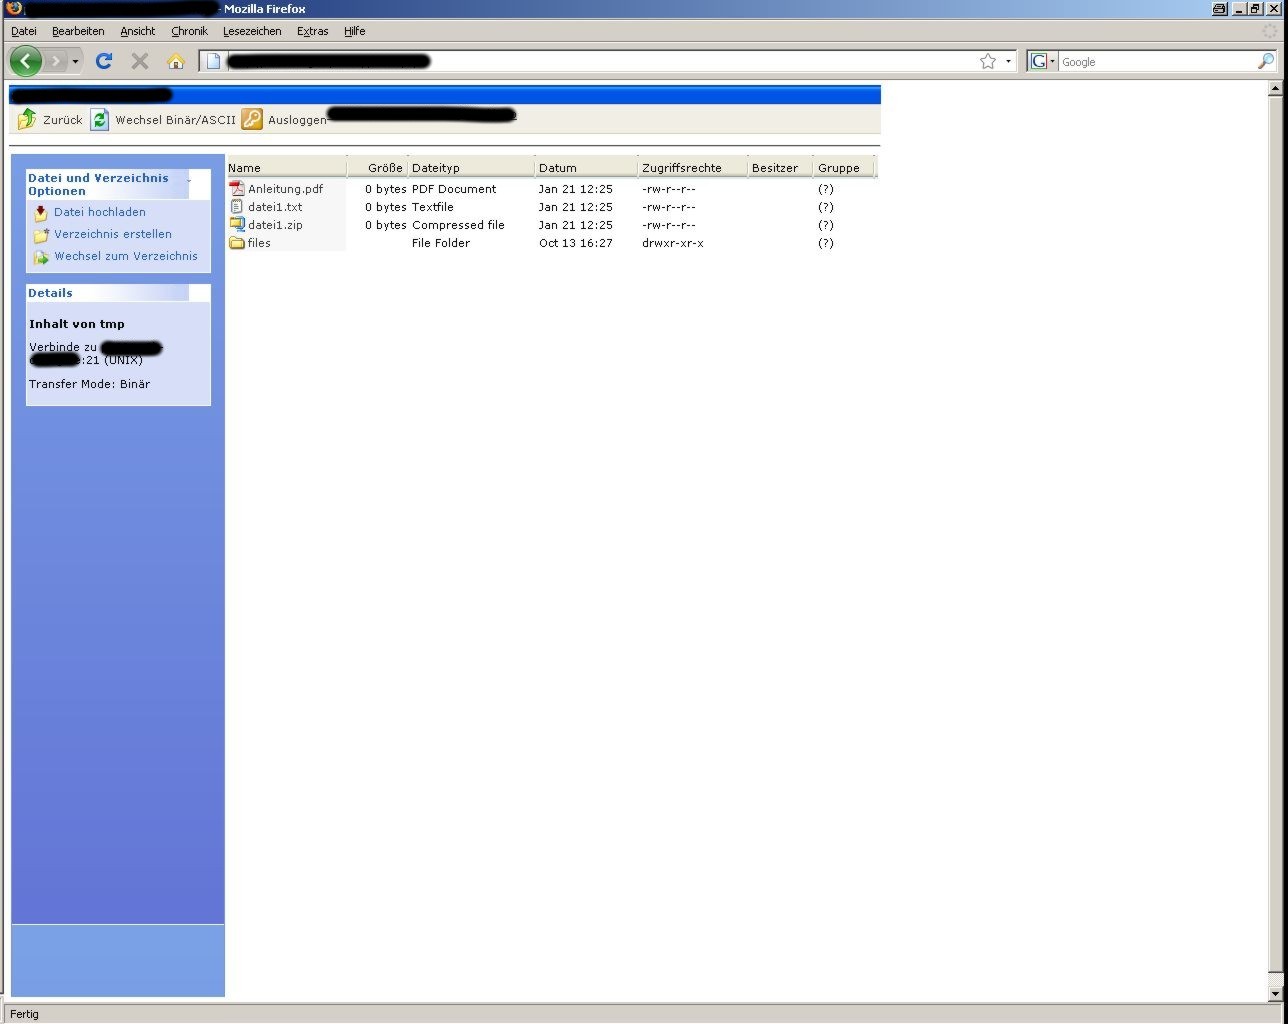The image size is (1288, 1024).
Task: Go to the Firefox home page
Action: pyautogui.click(x=176, y=62)
